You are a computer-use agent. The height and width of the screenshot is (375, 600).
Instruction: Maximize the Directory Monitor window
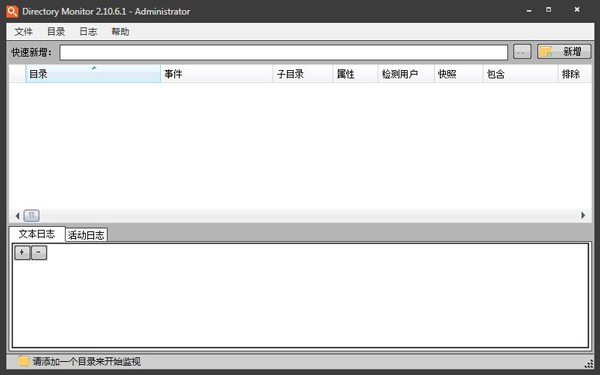549,10
